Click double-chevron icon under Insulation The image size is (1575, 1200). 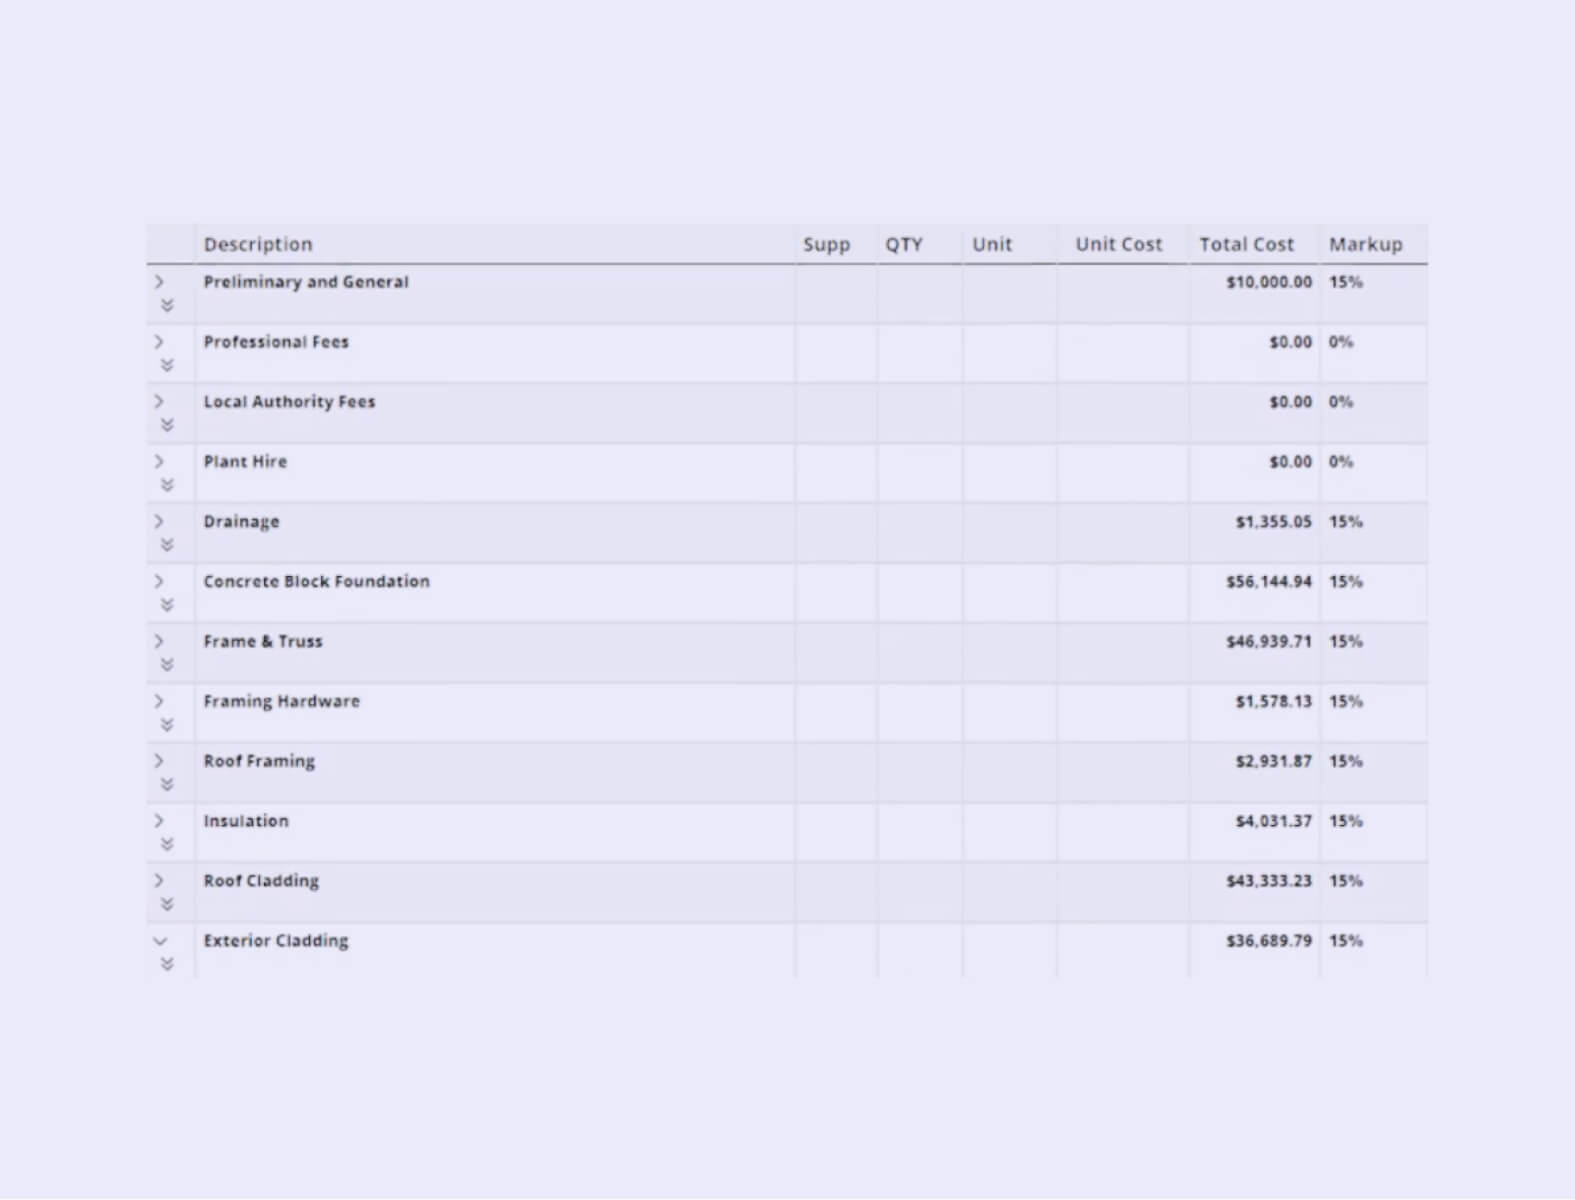[167, 845]
